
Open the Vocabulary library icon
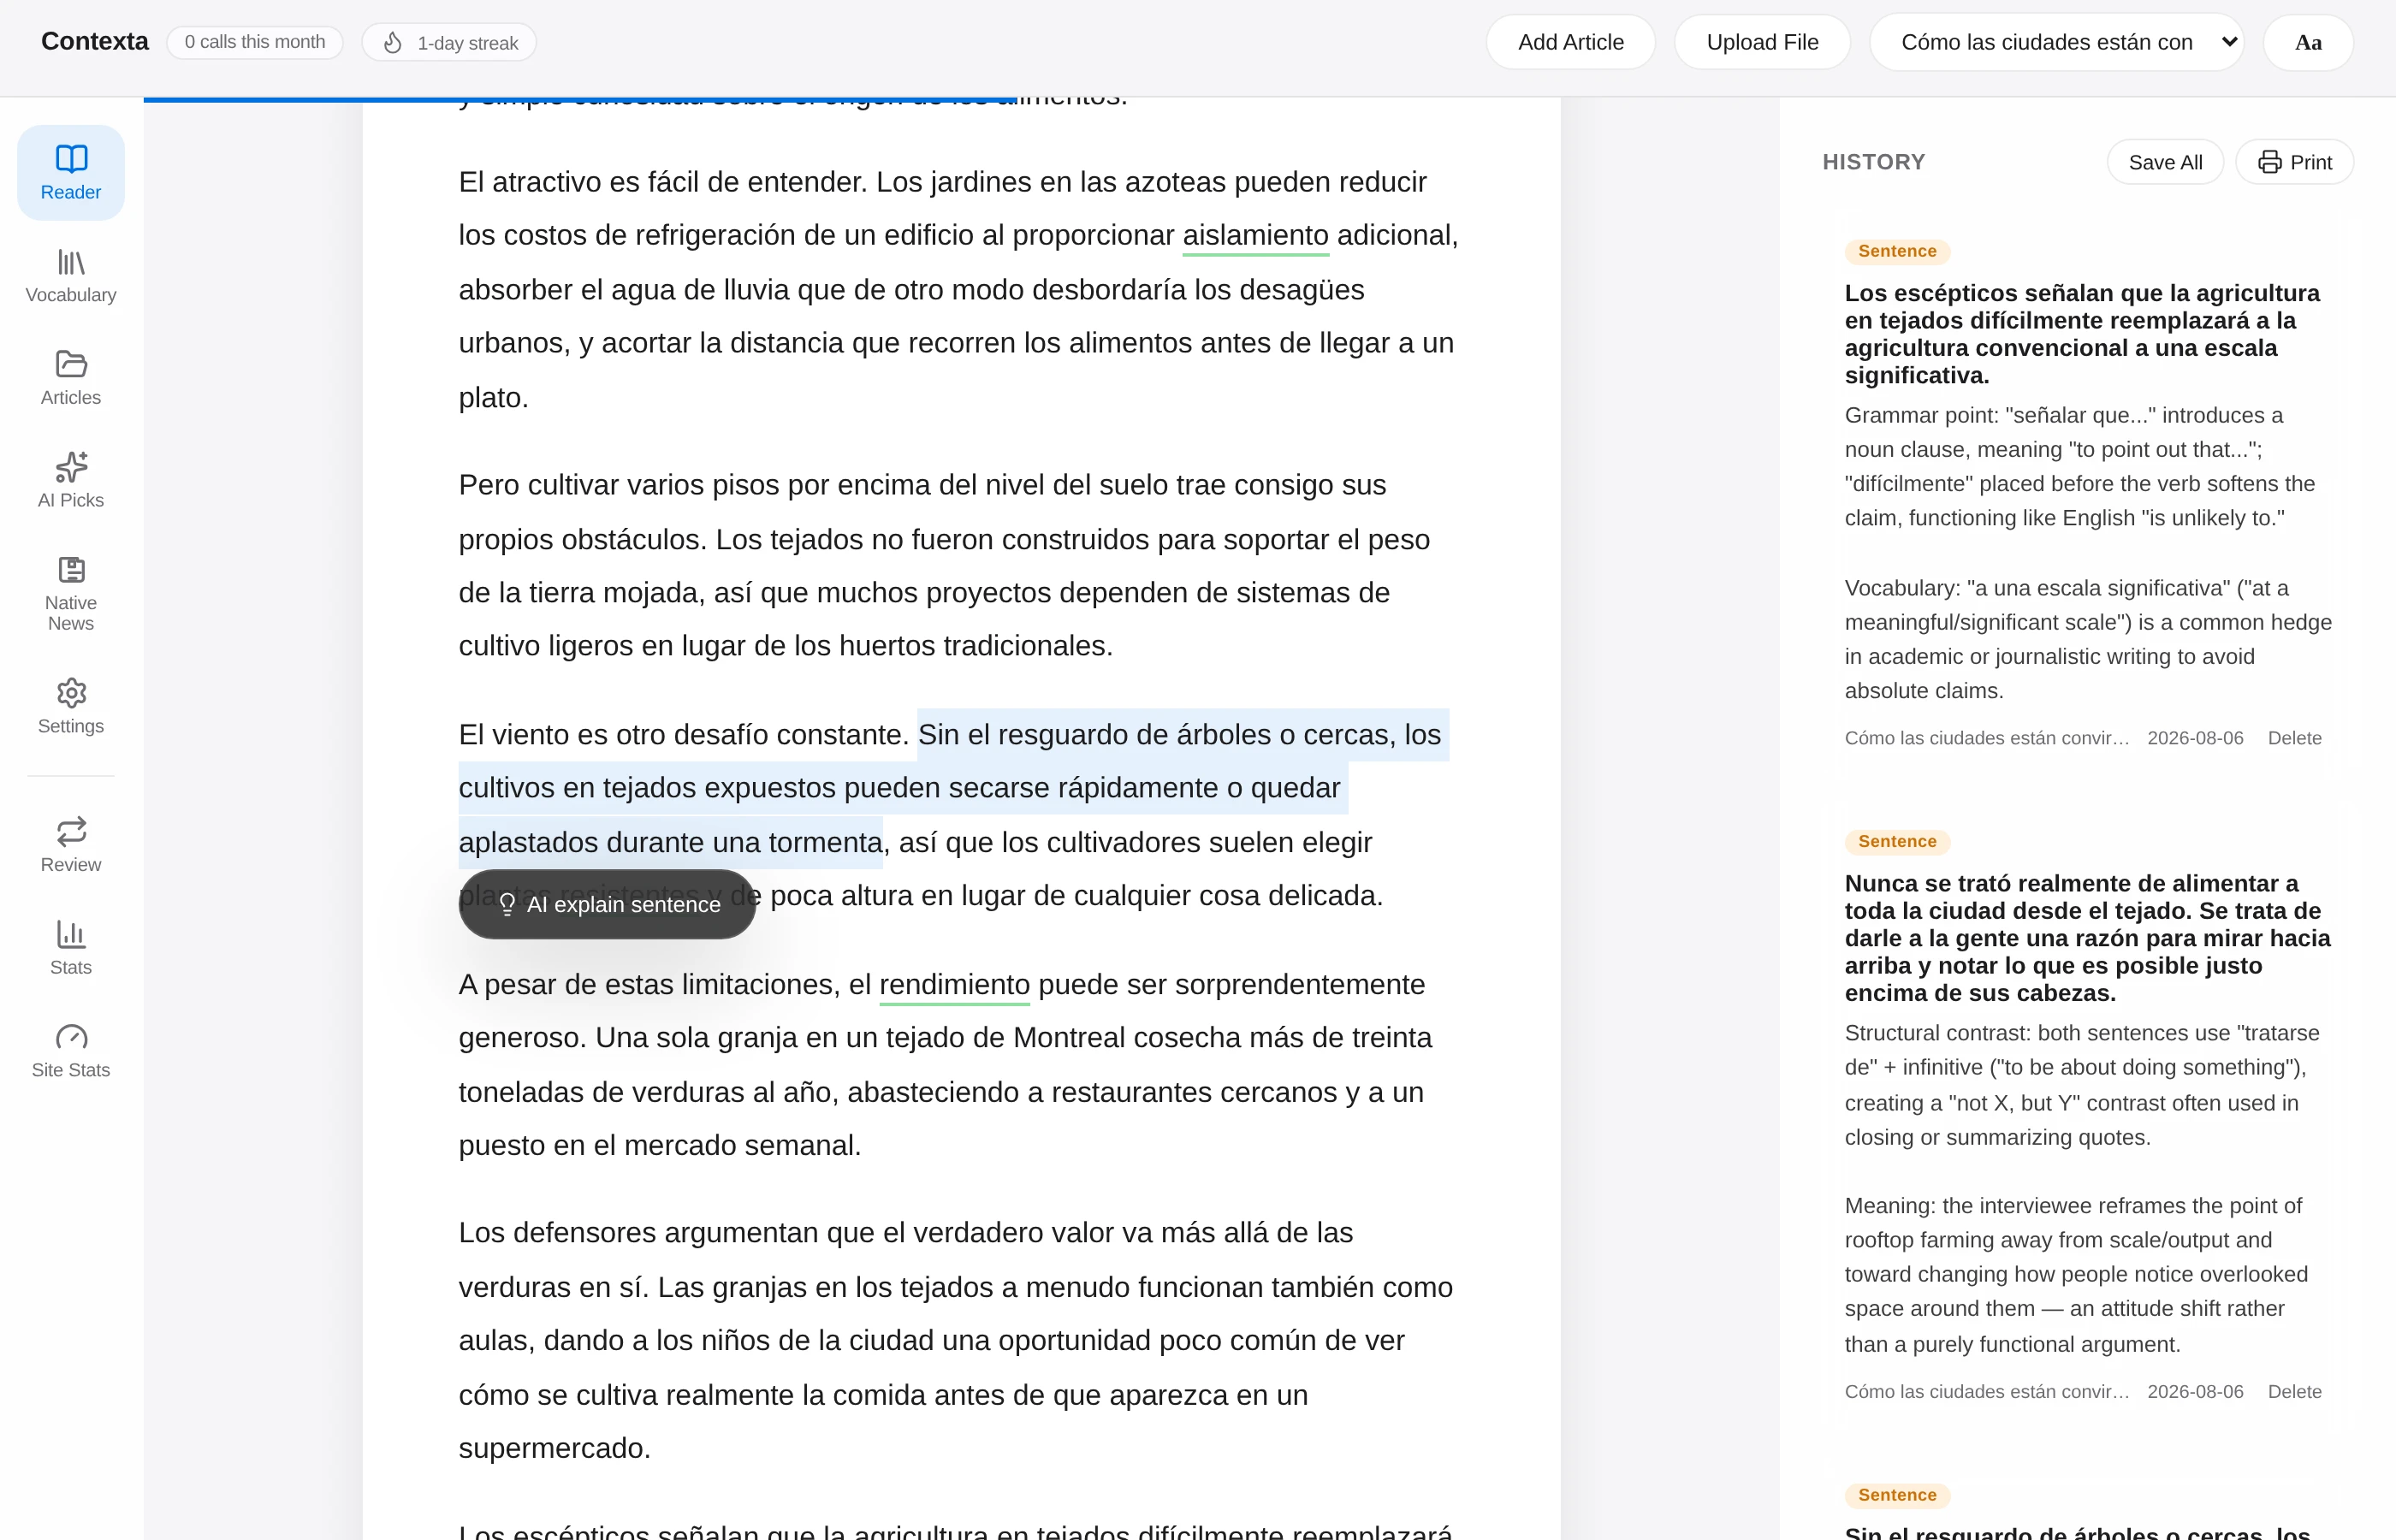point(71,262)
